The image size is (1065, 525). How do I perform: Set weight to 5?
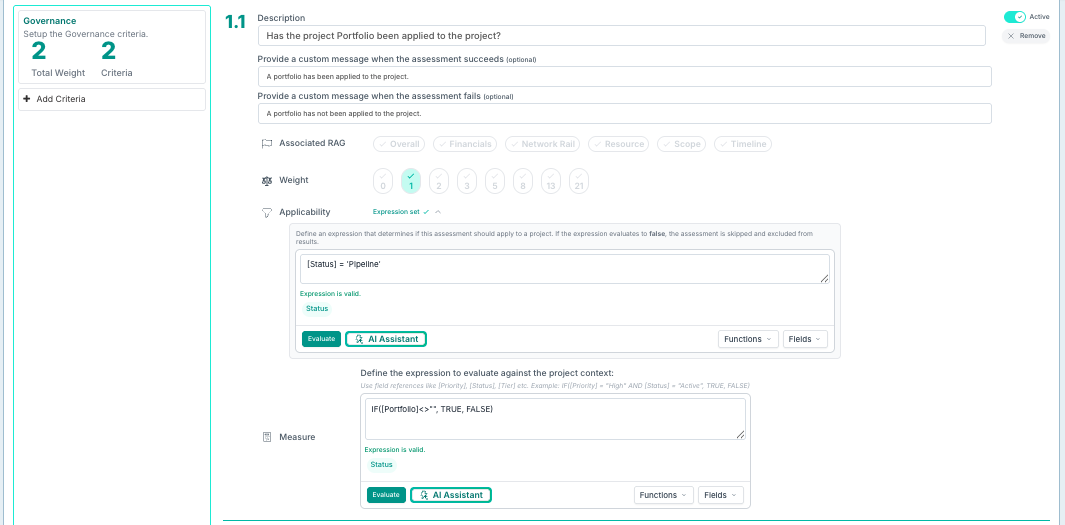(x=495, y=181)
